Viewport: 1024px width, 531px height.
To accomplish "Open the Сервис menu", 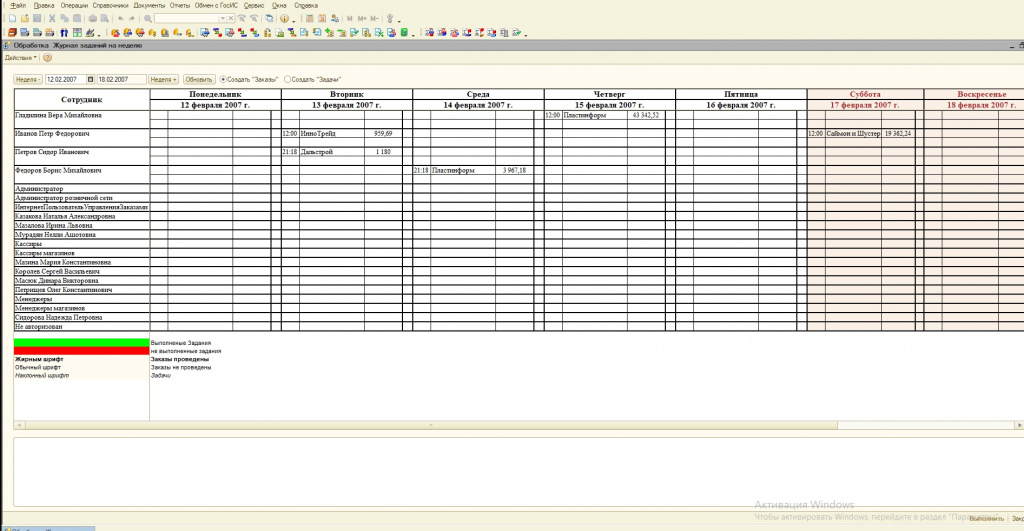I will [x=254, y=5].
